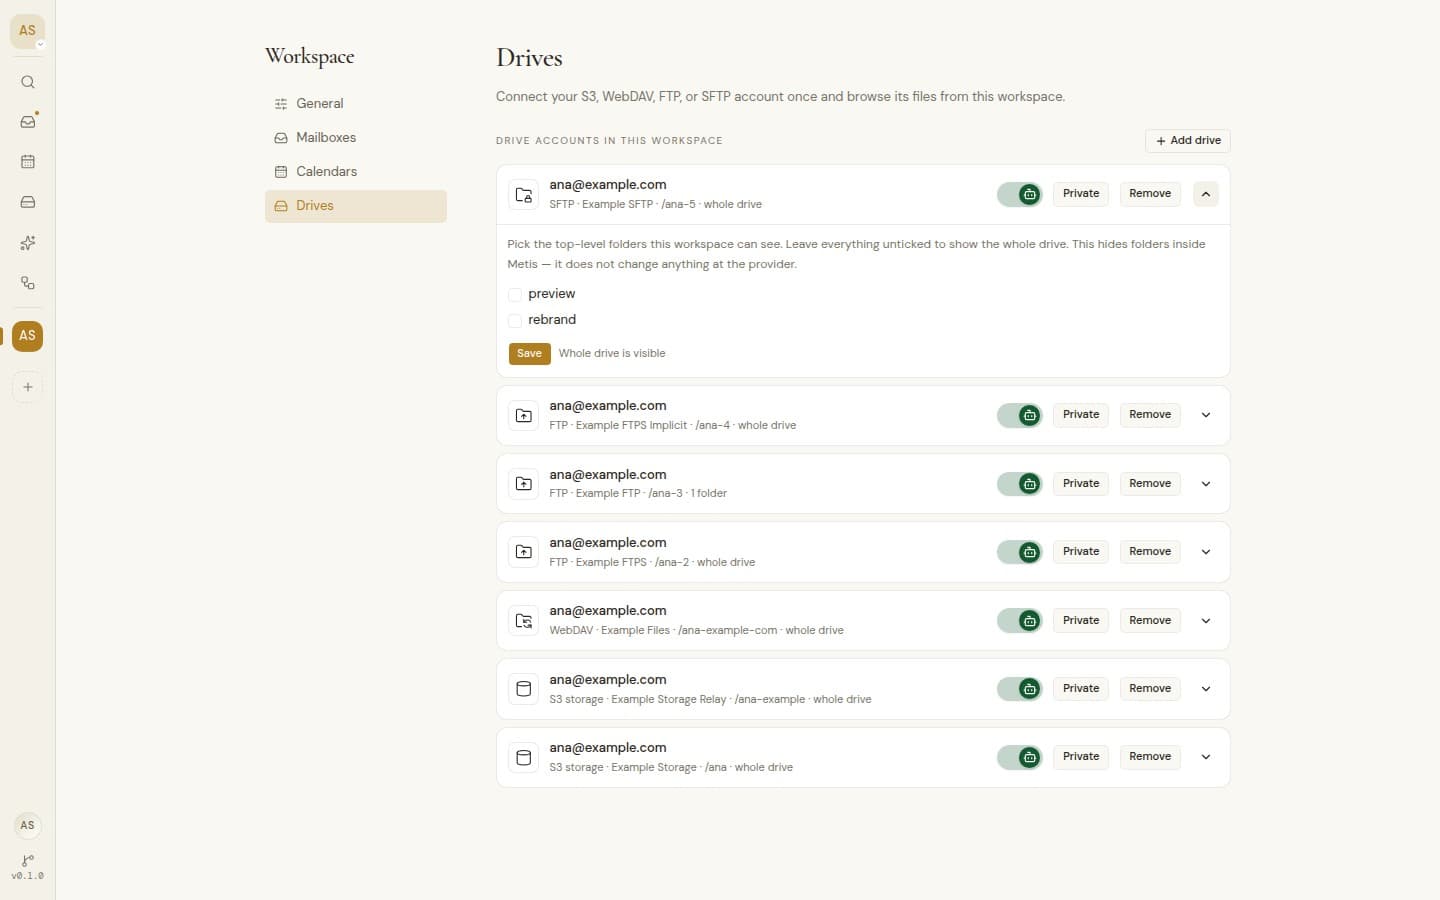Open the inbox icon in left rail
This screenshot has height=900, width=1440.
click(28, 122)
